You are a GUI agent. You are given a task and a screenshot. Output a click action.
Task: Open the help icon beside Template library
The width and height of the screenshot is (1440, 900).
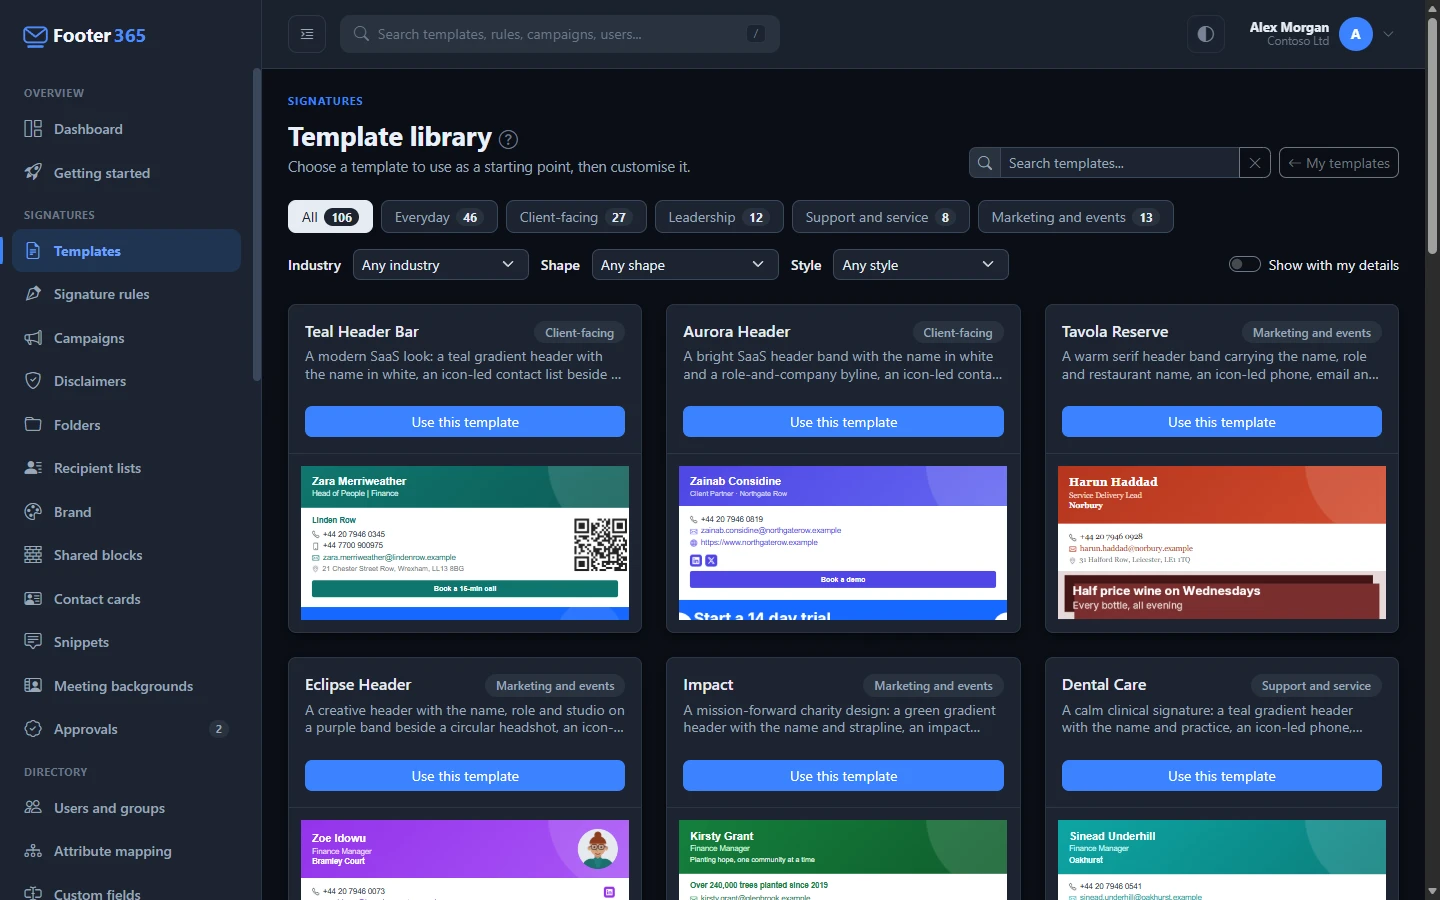point(508,139)
